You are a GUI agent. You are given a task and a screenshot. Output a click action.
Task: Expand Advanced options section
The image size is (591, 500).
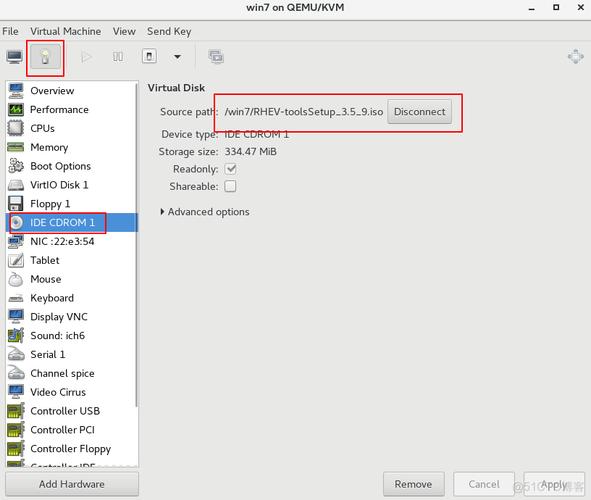(205, 212)
